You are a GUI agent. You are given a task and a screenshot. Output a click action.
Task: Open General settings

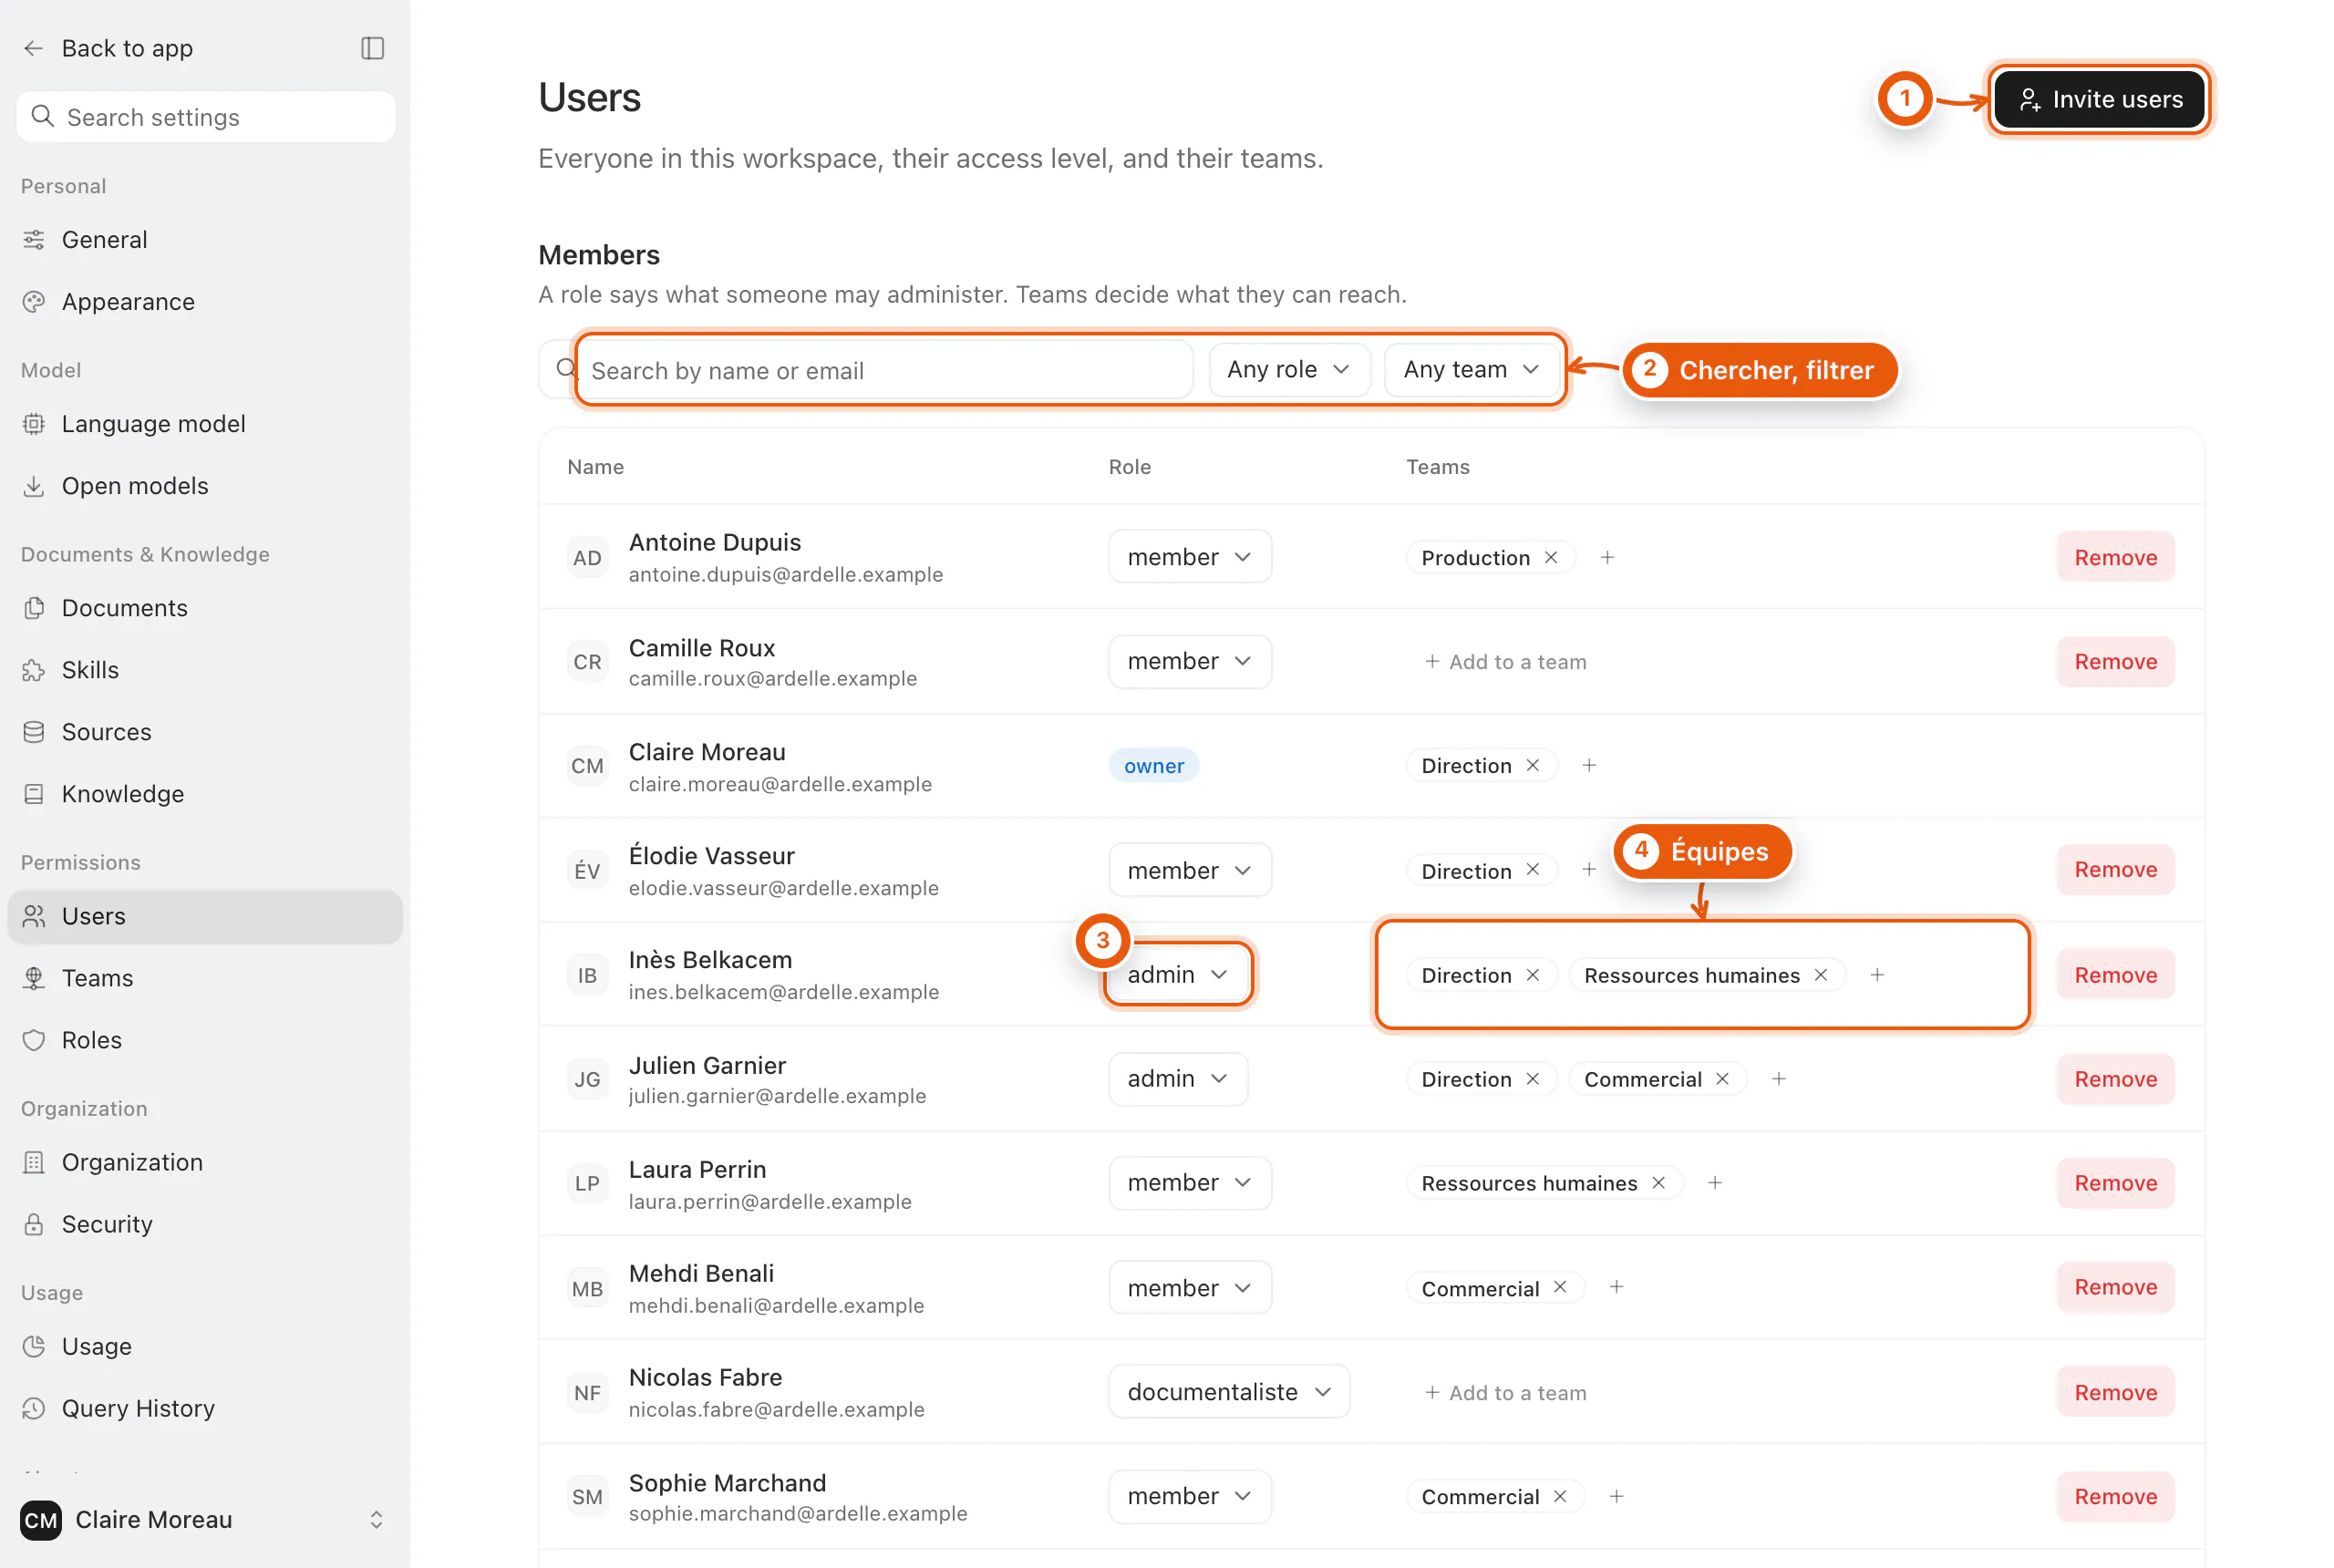coord(205,240)
